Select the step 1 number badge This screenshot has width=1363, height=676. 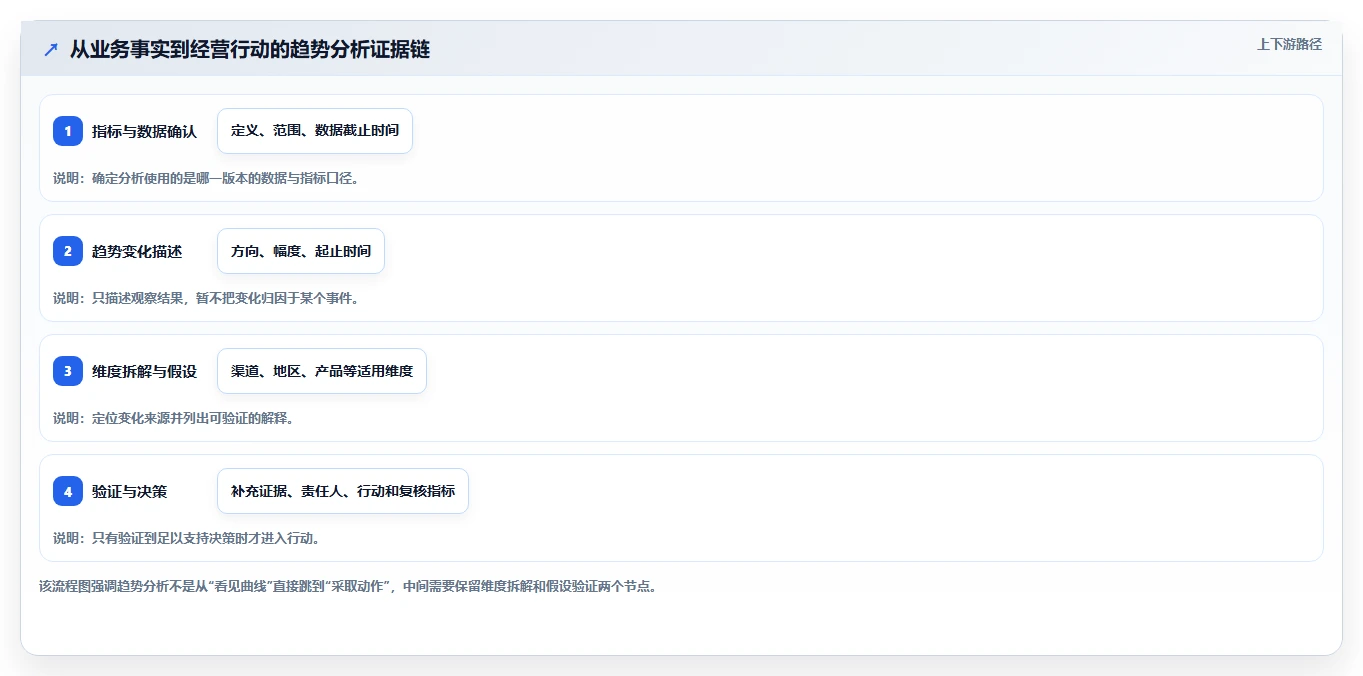[68, 131]
